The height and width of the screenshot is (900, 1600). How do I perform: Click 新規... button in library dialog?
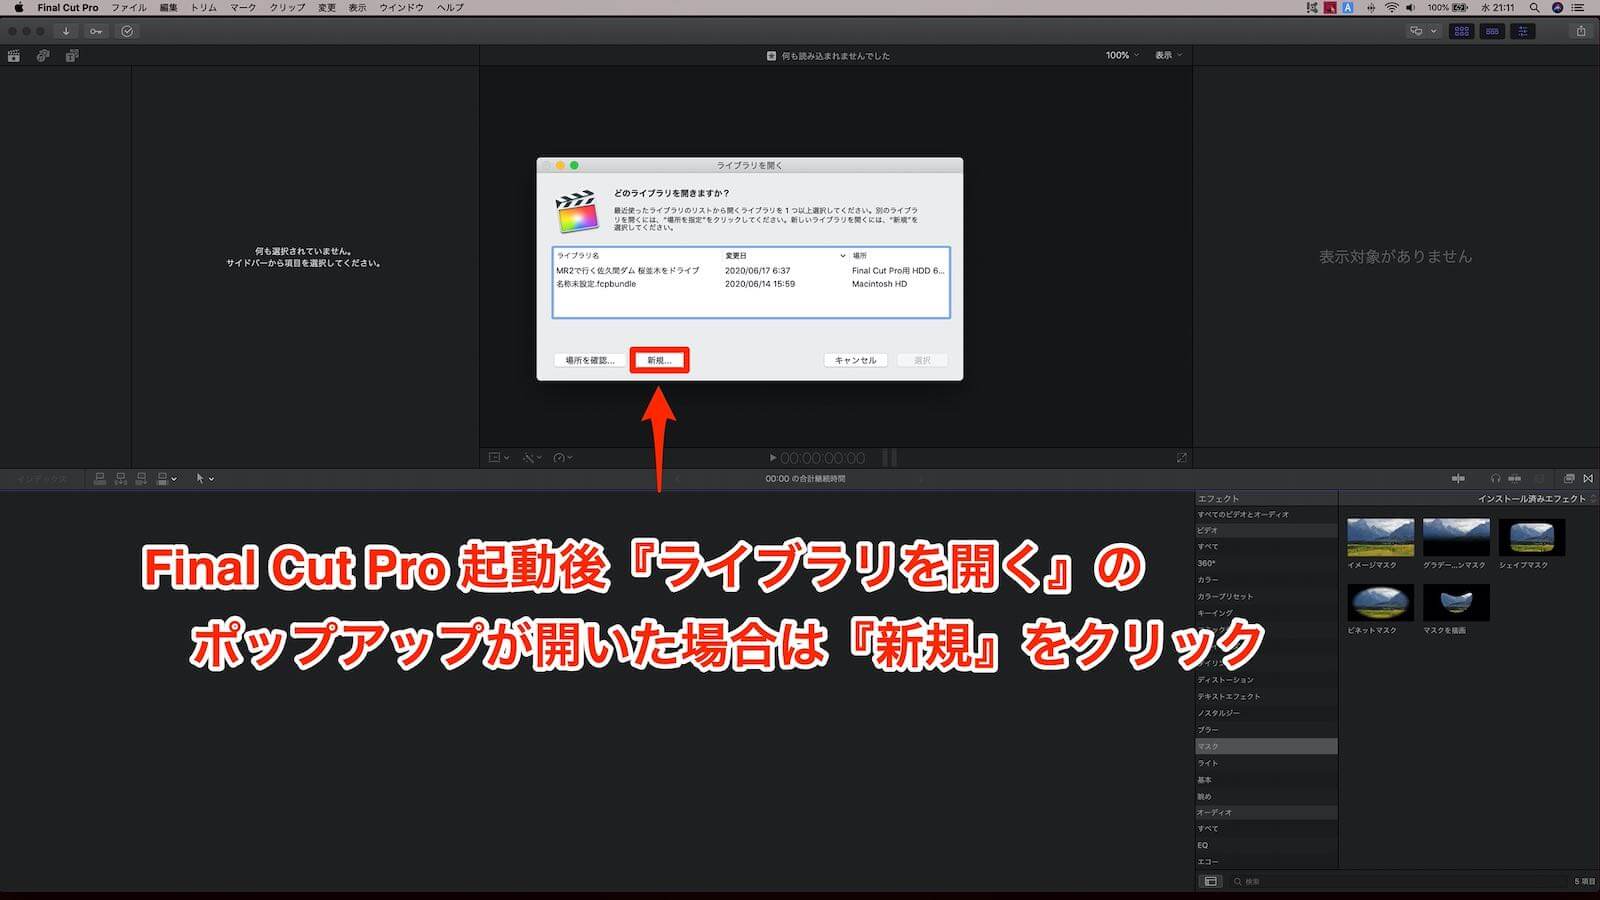click(x=659, y=360)
